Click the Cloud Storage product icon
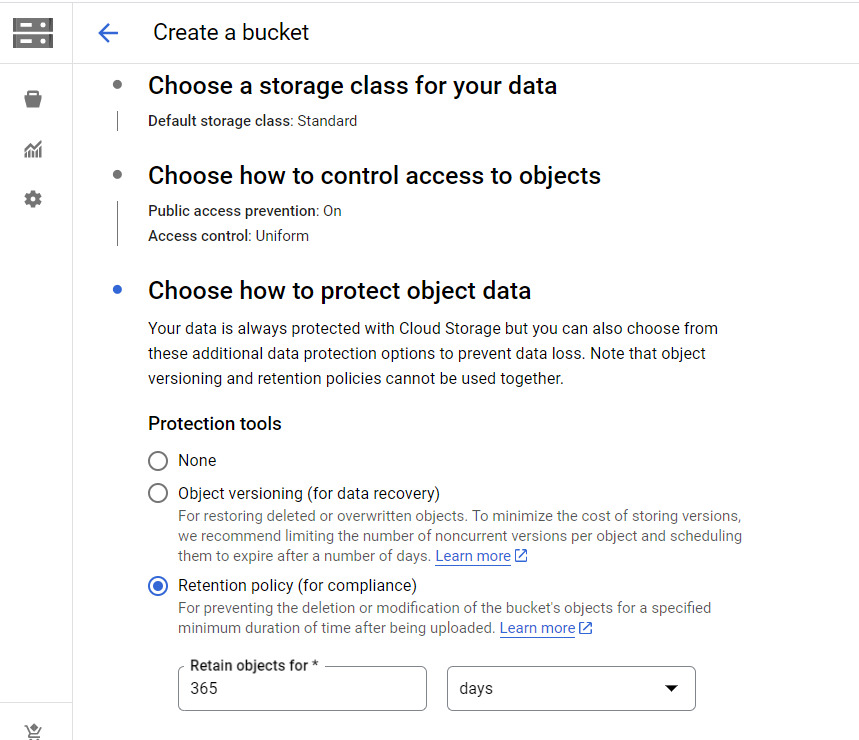Screen dimensions: 859x740 pos(33,33)
